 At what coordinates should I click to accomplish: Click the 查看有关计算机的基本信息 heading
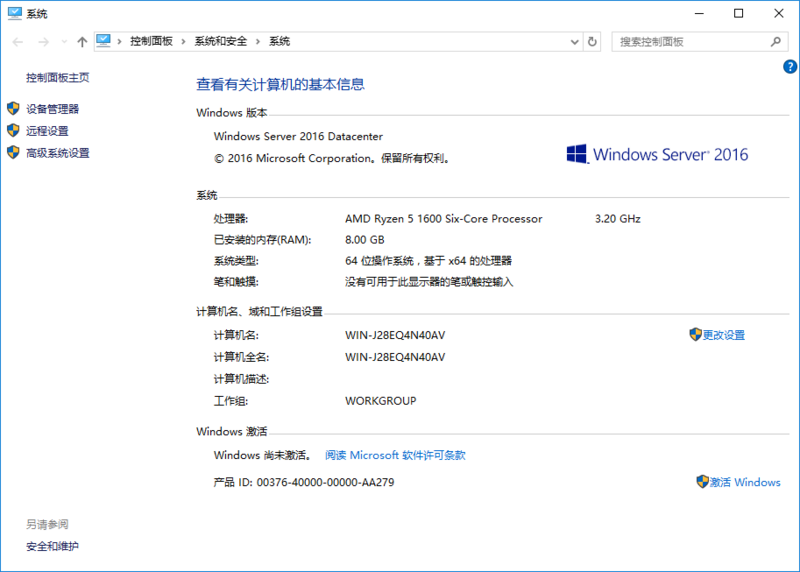280,84
